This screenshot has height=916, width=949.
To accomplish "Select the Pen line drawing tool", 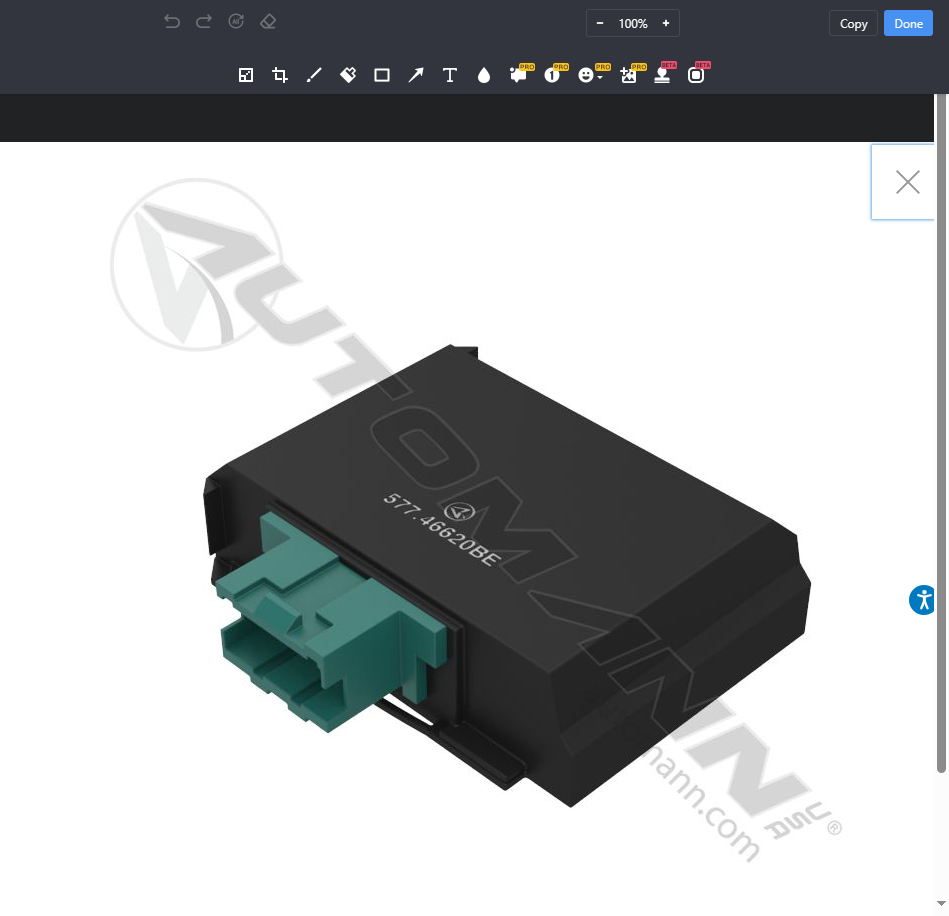I will click(x=314, y=75).
